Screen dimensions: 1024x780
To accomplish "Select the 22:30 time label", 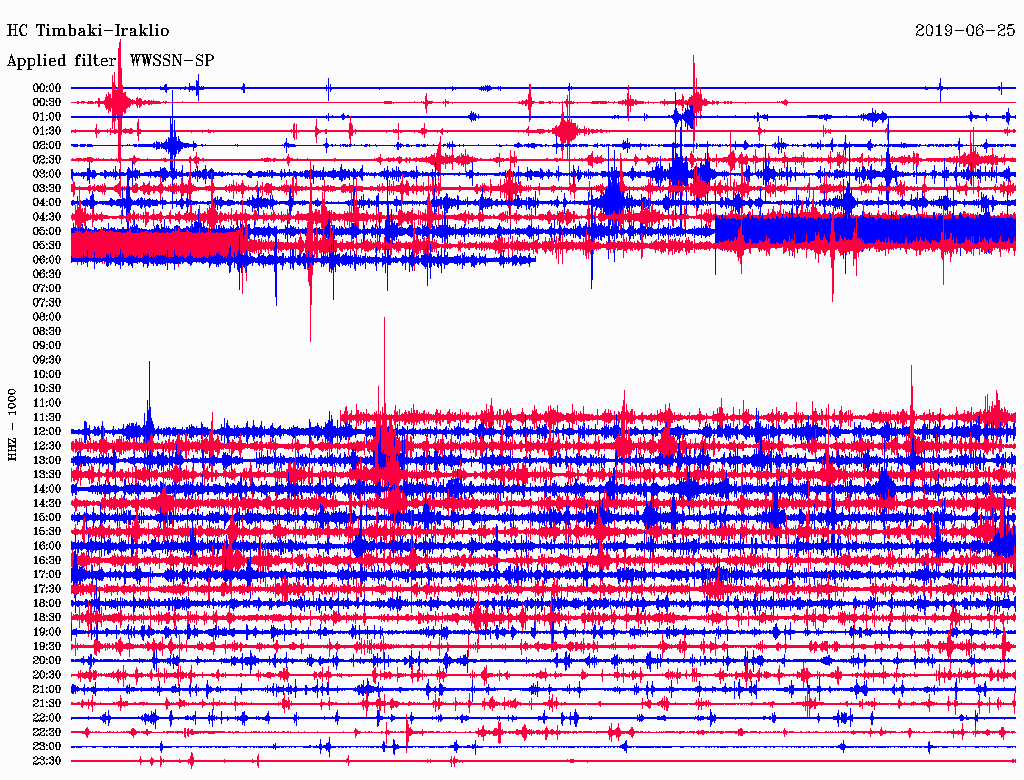I will pyautogui.click(x=47, y=732).
